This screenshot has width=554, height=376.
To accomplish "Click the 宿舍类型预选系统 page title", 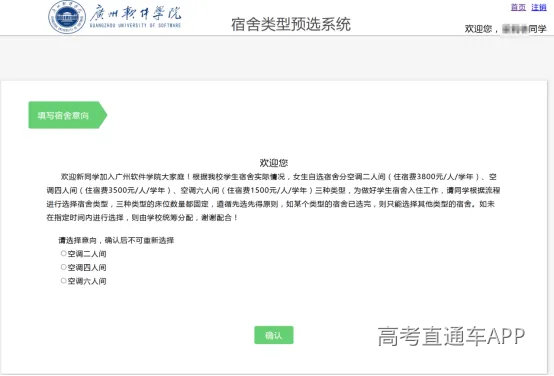I will point(291,24).
